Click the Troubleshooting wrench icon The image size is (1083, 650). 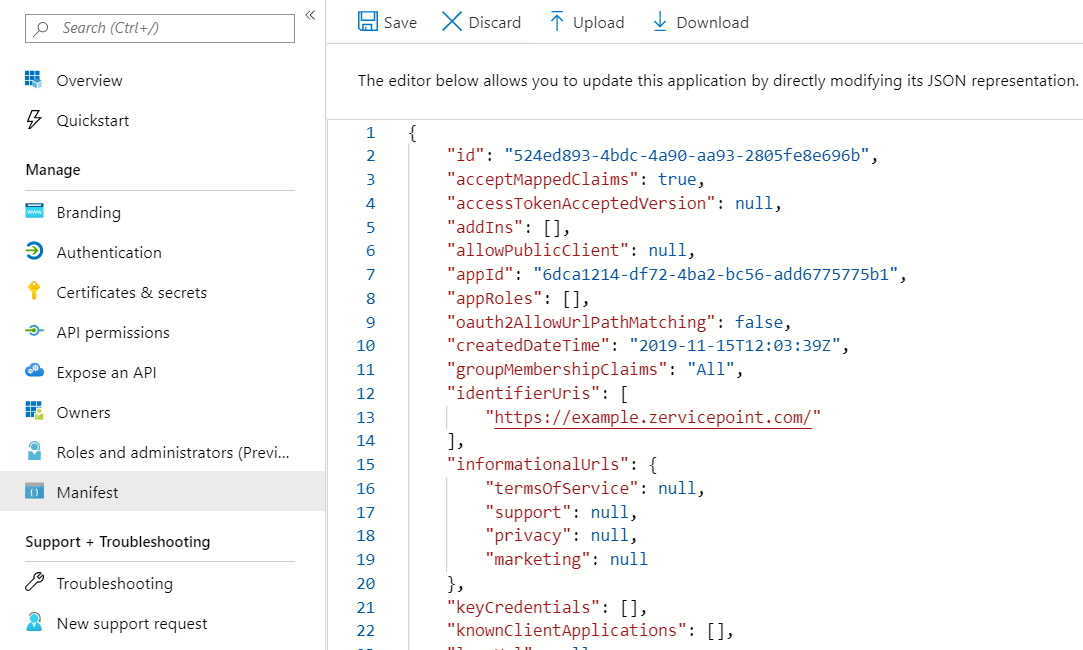pyautogui.click(x=34, y=583)
